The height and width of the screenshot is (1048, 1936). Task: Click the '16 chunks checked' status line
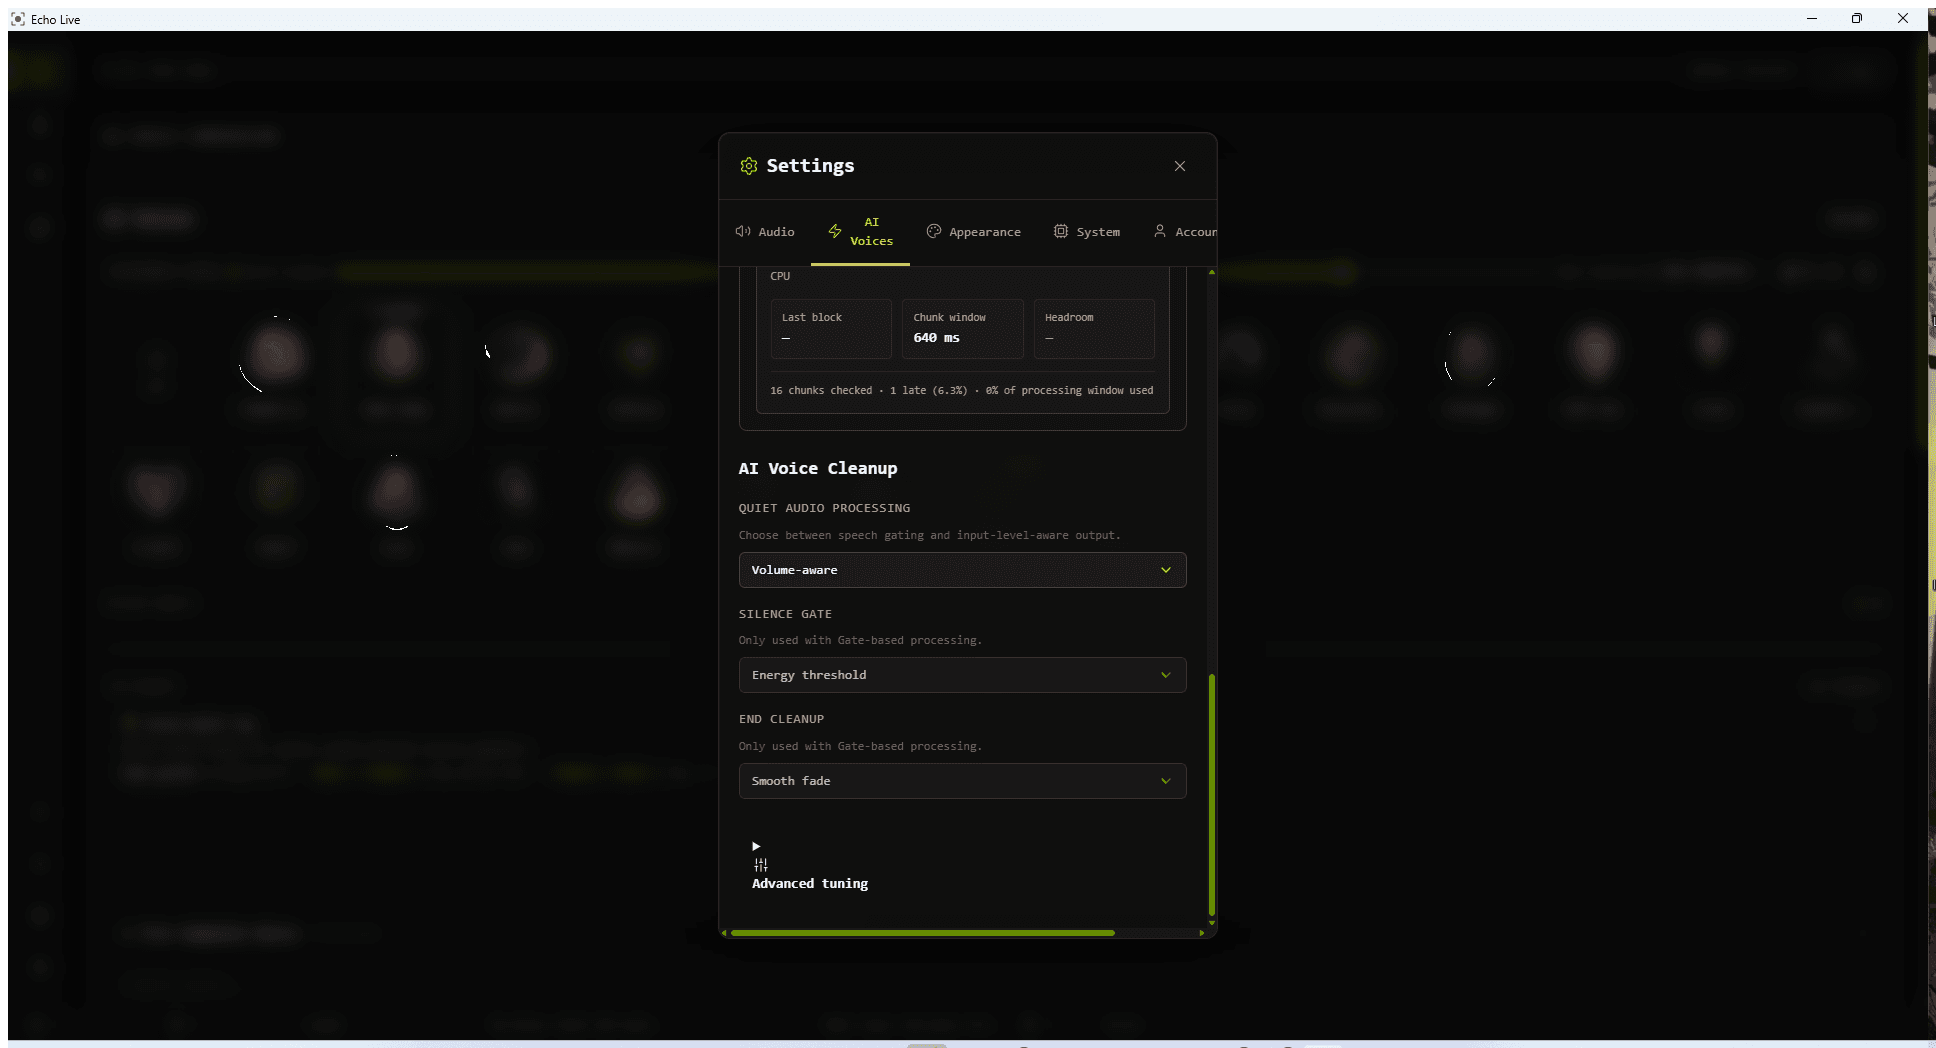[x=961, y=391]
